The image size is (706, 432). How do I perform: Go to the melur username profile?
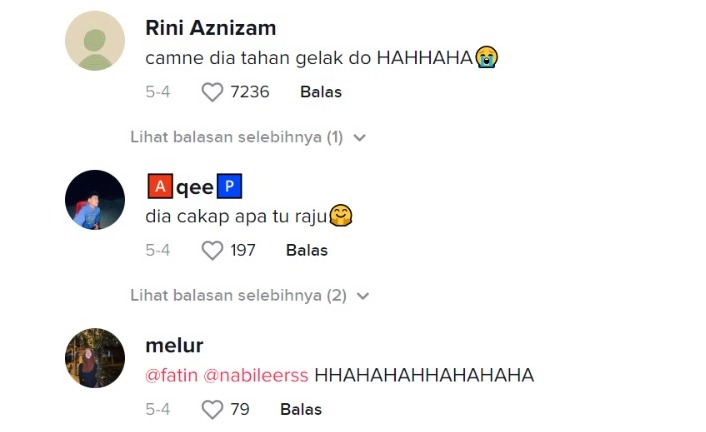pos(174,346)
